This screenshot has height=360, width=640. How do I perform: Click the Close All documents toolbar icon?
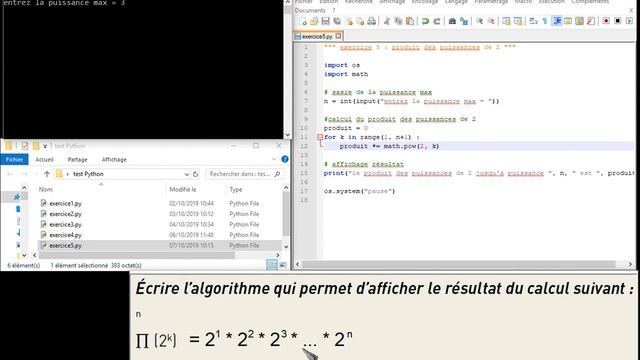tap(360, 21)
